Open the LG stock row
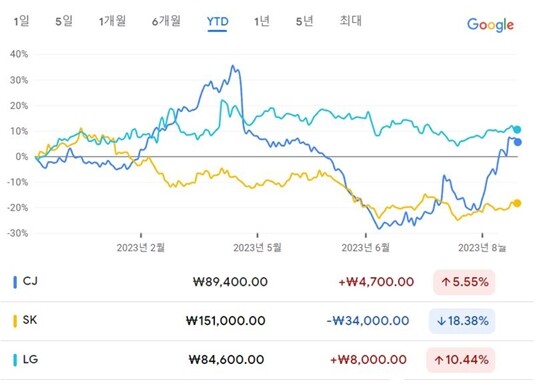Viewport: 540px width, 387px height. 267,360
